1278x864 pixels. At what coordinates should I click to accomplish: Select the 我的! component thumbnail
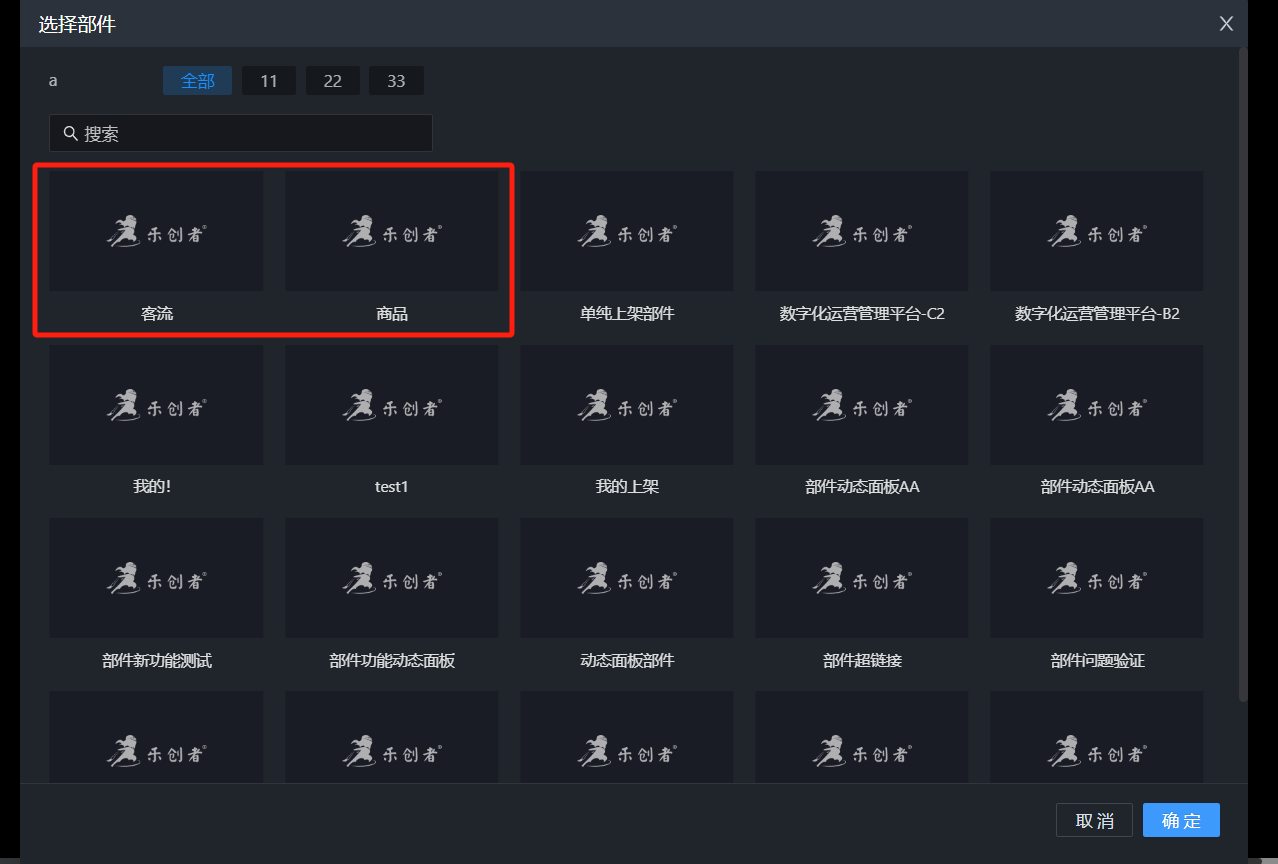(156, 405)
